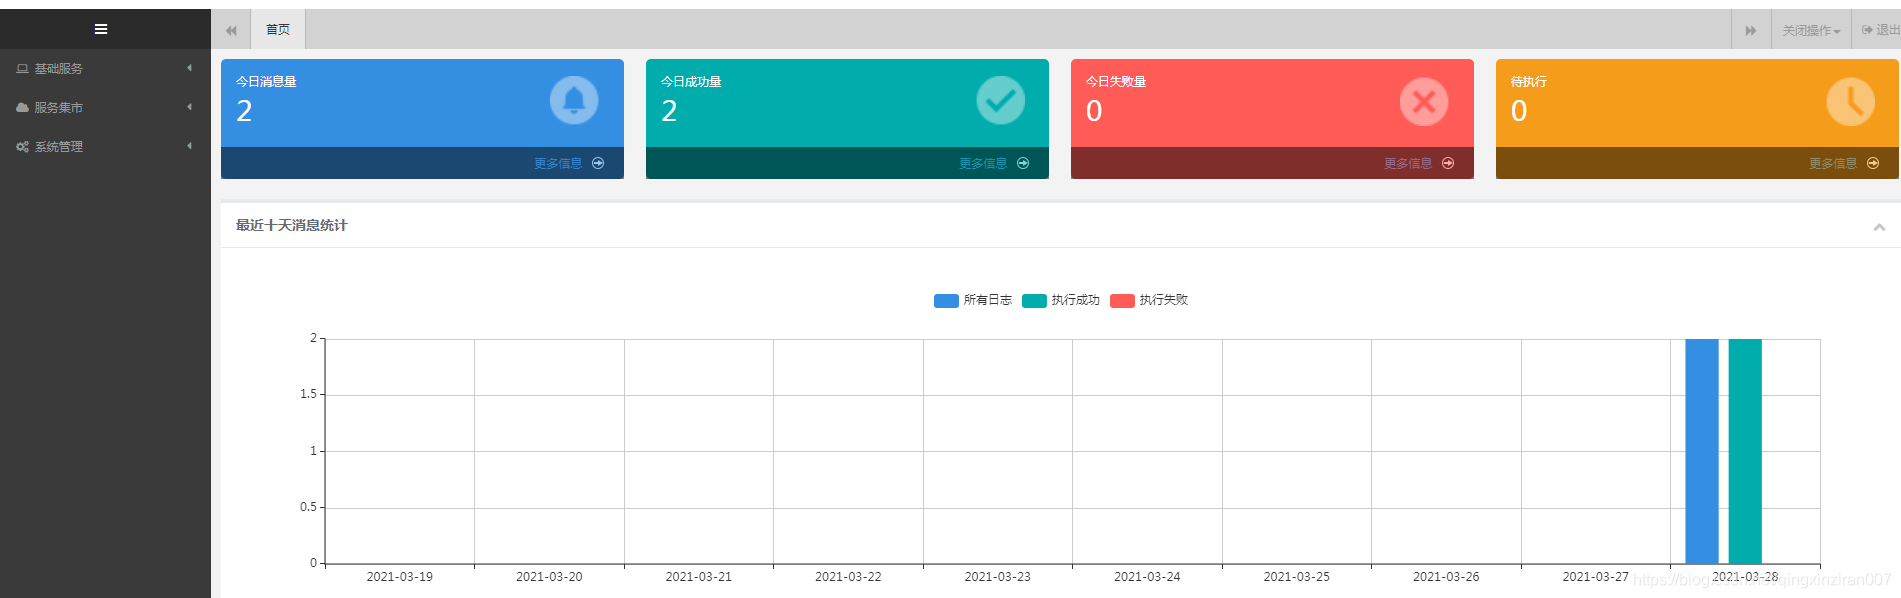Toggle the 执行成功 teal legend swatch

coord(1034,300)
